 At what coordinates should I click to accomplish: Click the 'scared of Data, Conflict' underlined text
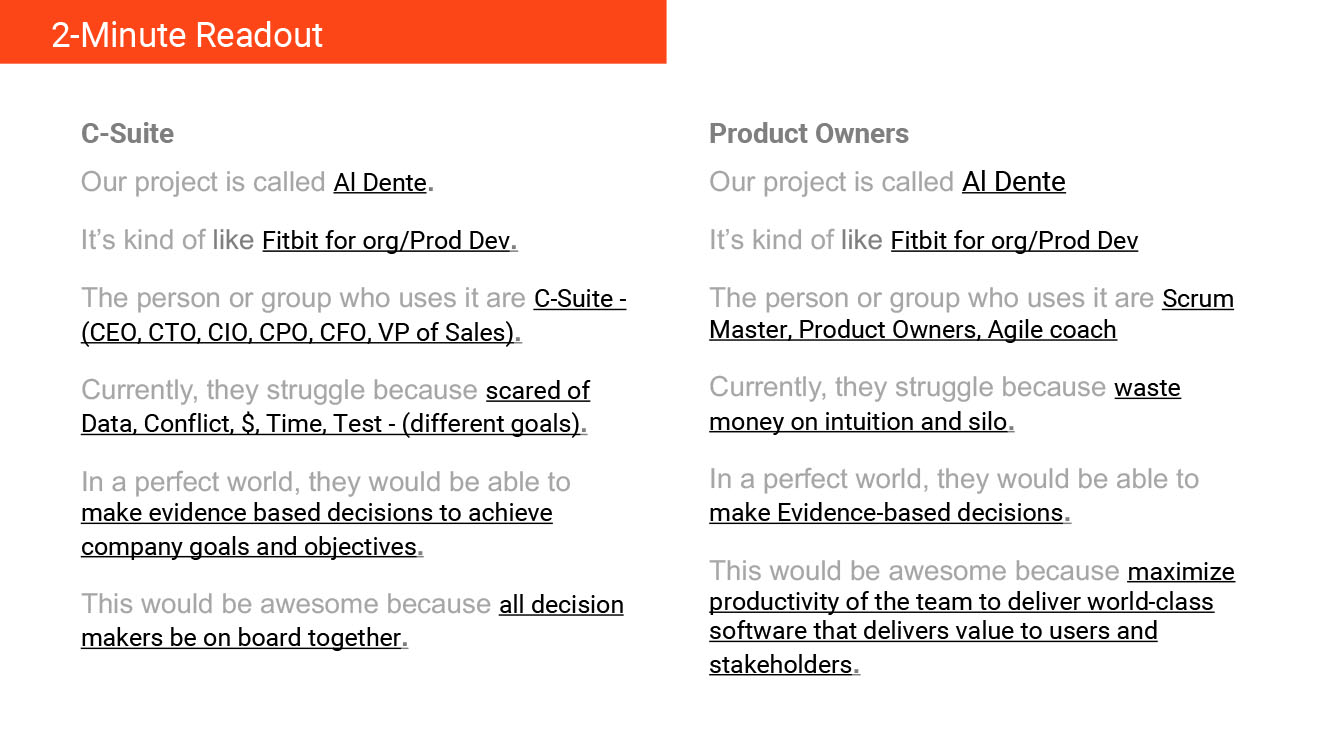coord(336,407)
